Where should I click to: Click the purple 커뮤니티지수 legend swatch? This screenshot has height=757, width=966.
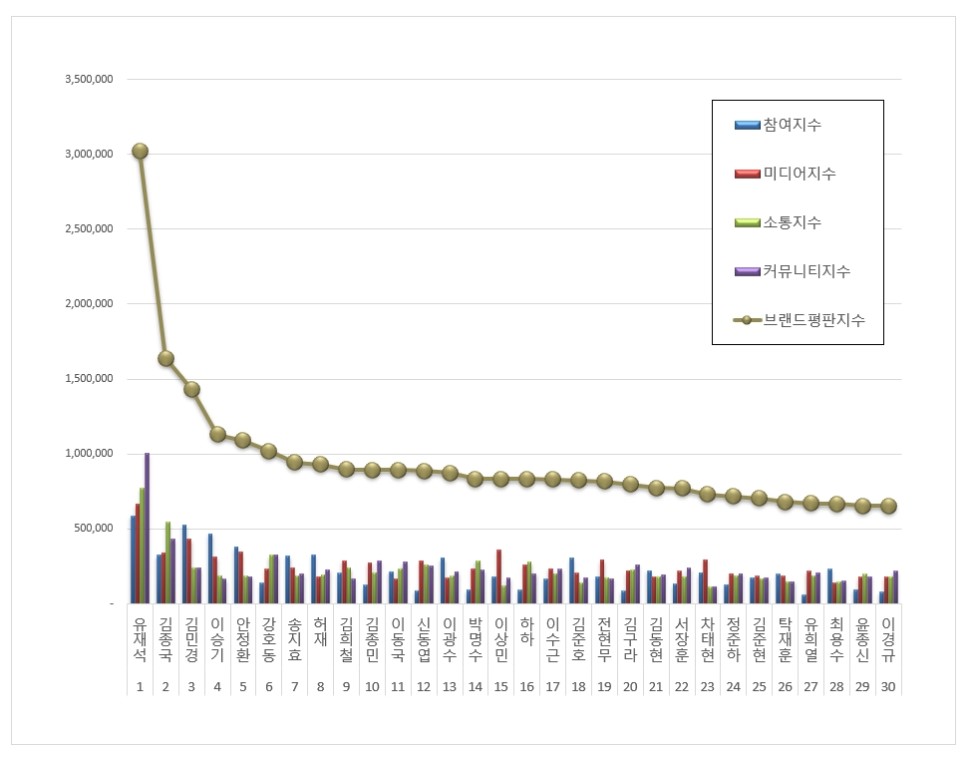point(747,272)
